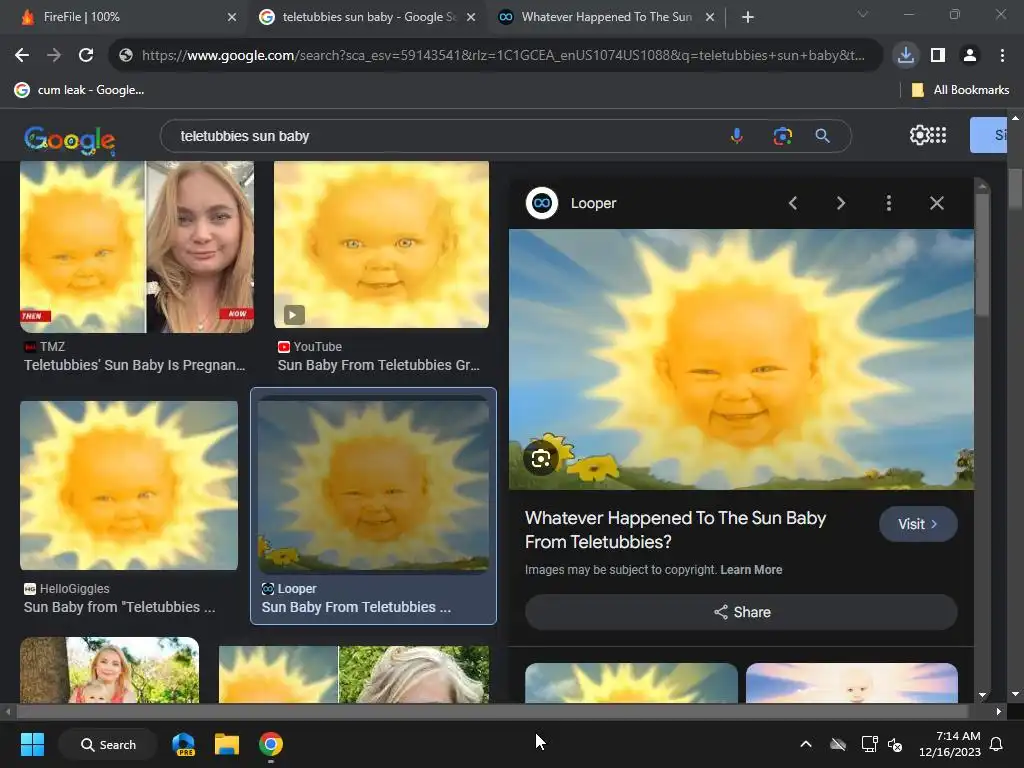Open the HelloGiggles Sun Baby thumbnail
Screen dimensions: 1024x768
coord(129,485)
